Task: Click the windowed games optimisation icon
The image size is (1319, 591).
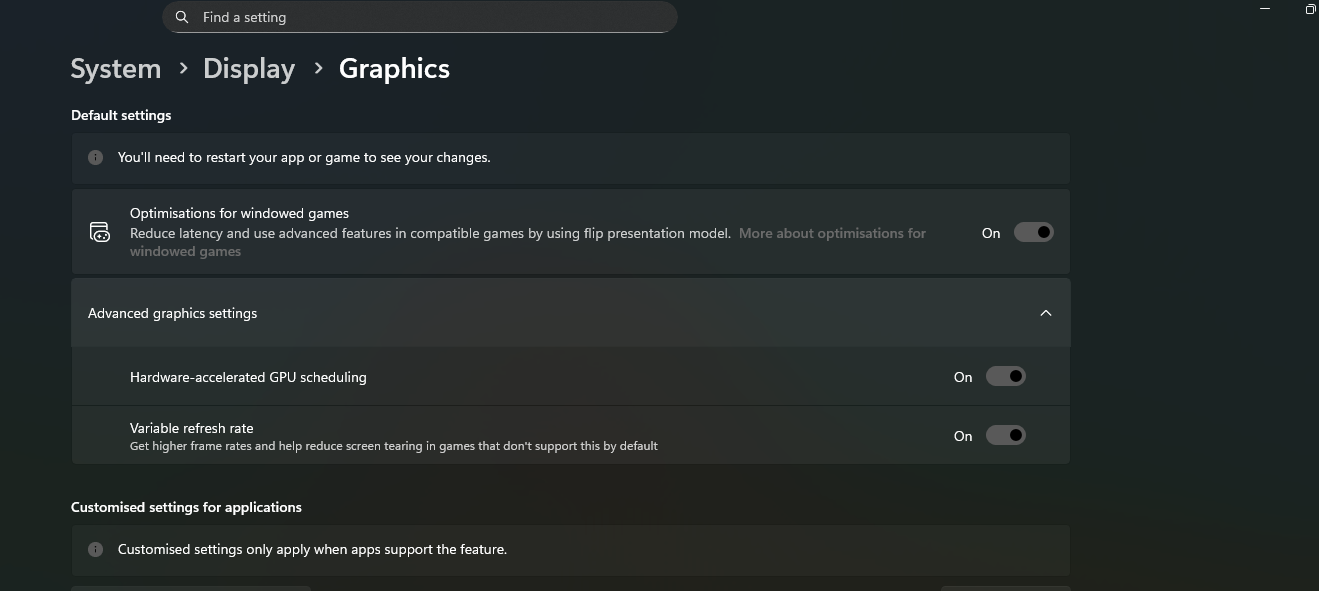Action: [100, 232]
